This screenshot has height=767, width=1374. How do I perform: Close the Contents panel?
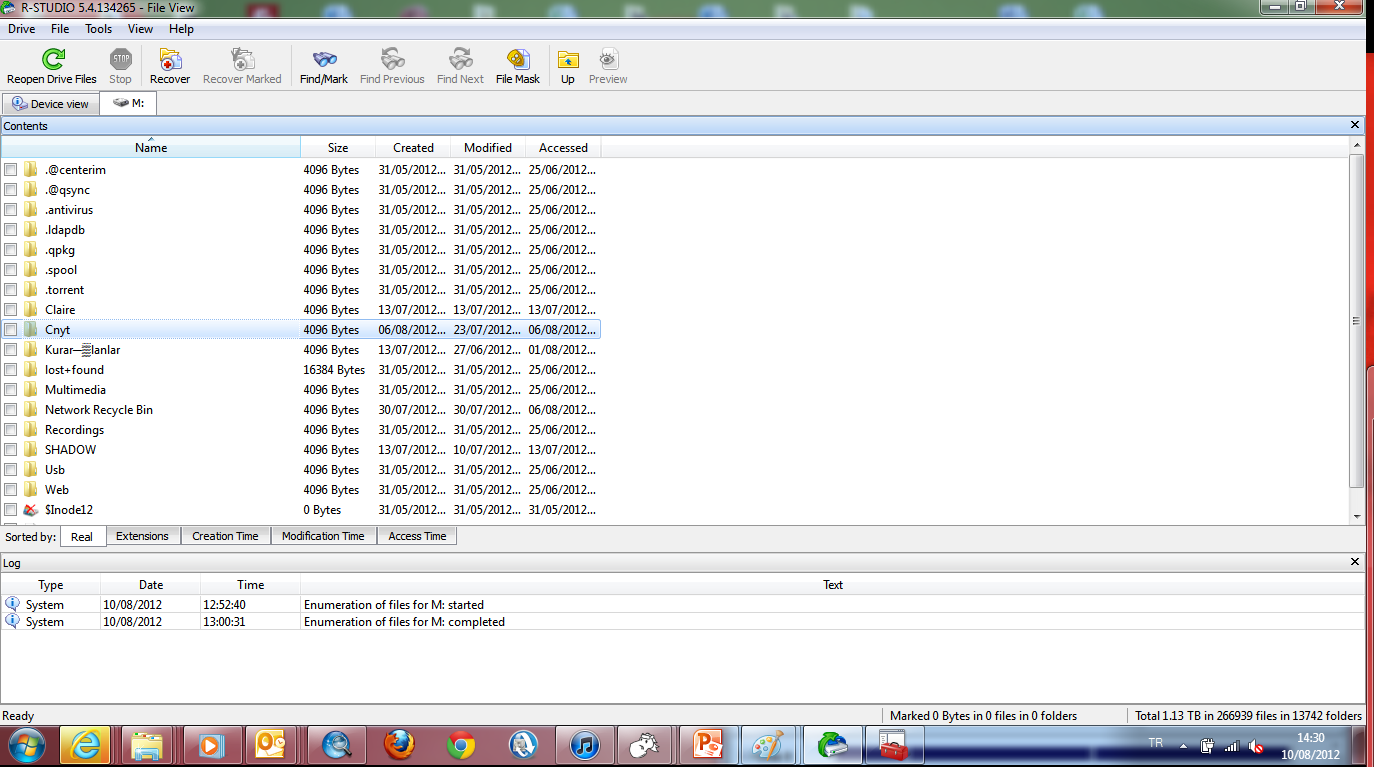[x=1355, y=125]
